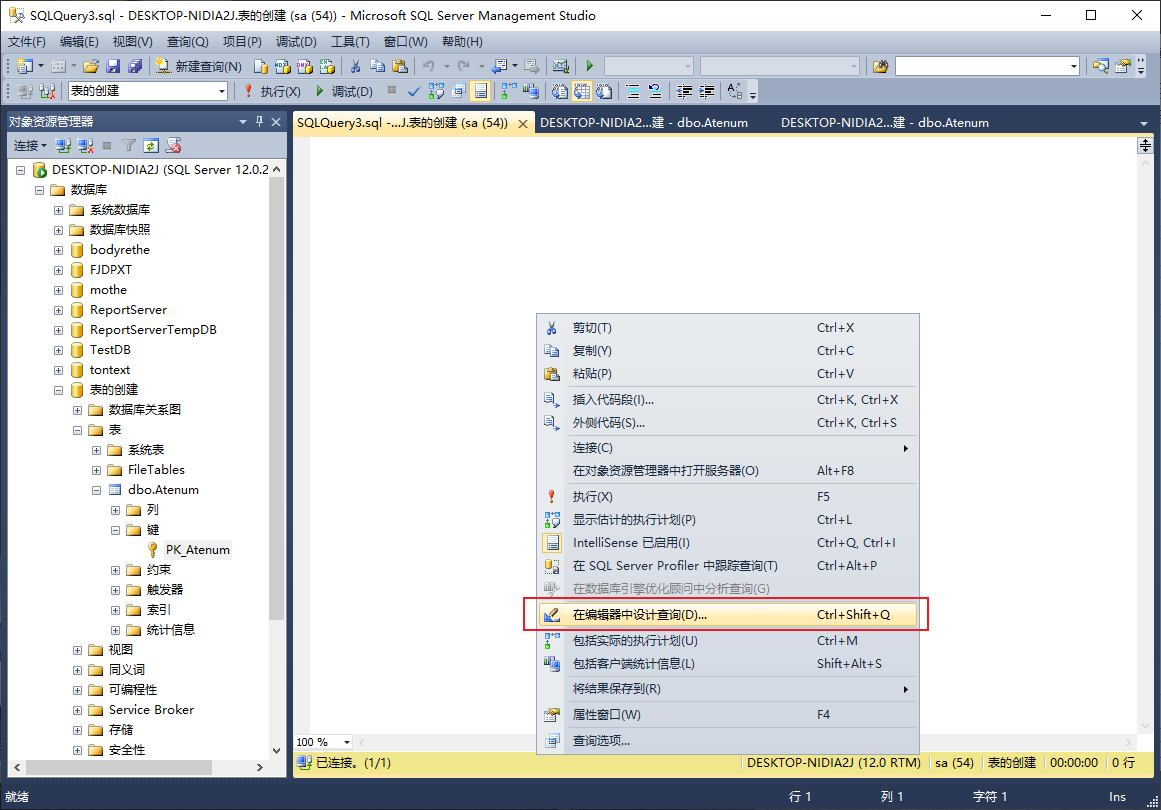
Task: Toggle 包括客户端统计信息 in context menu
Action: coord(729,663)
